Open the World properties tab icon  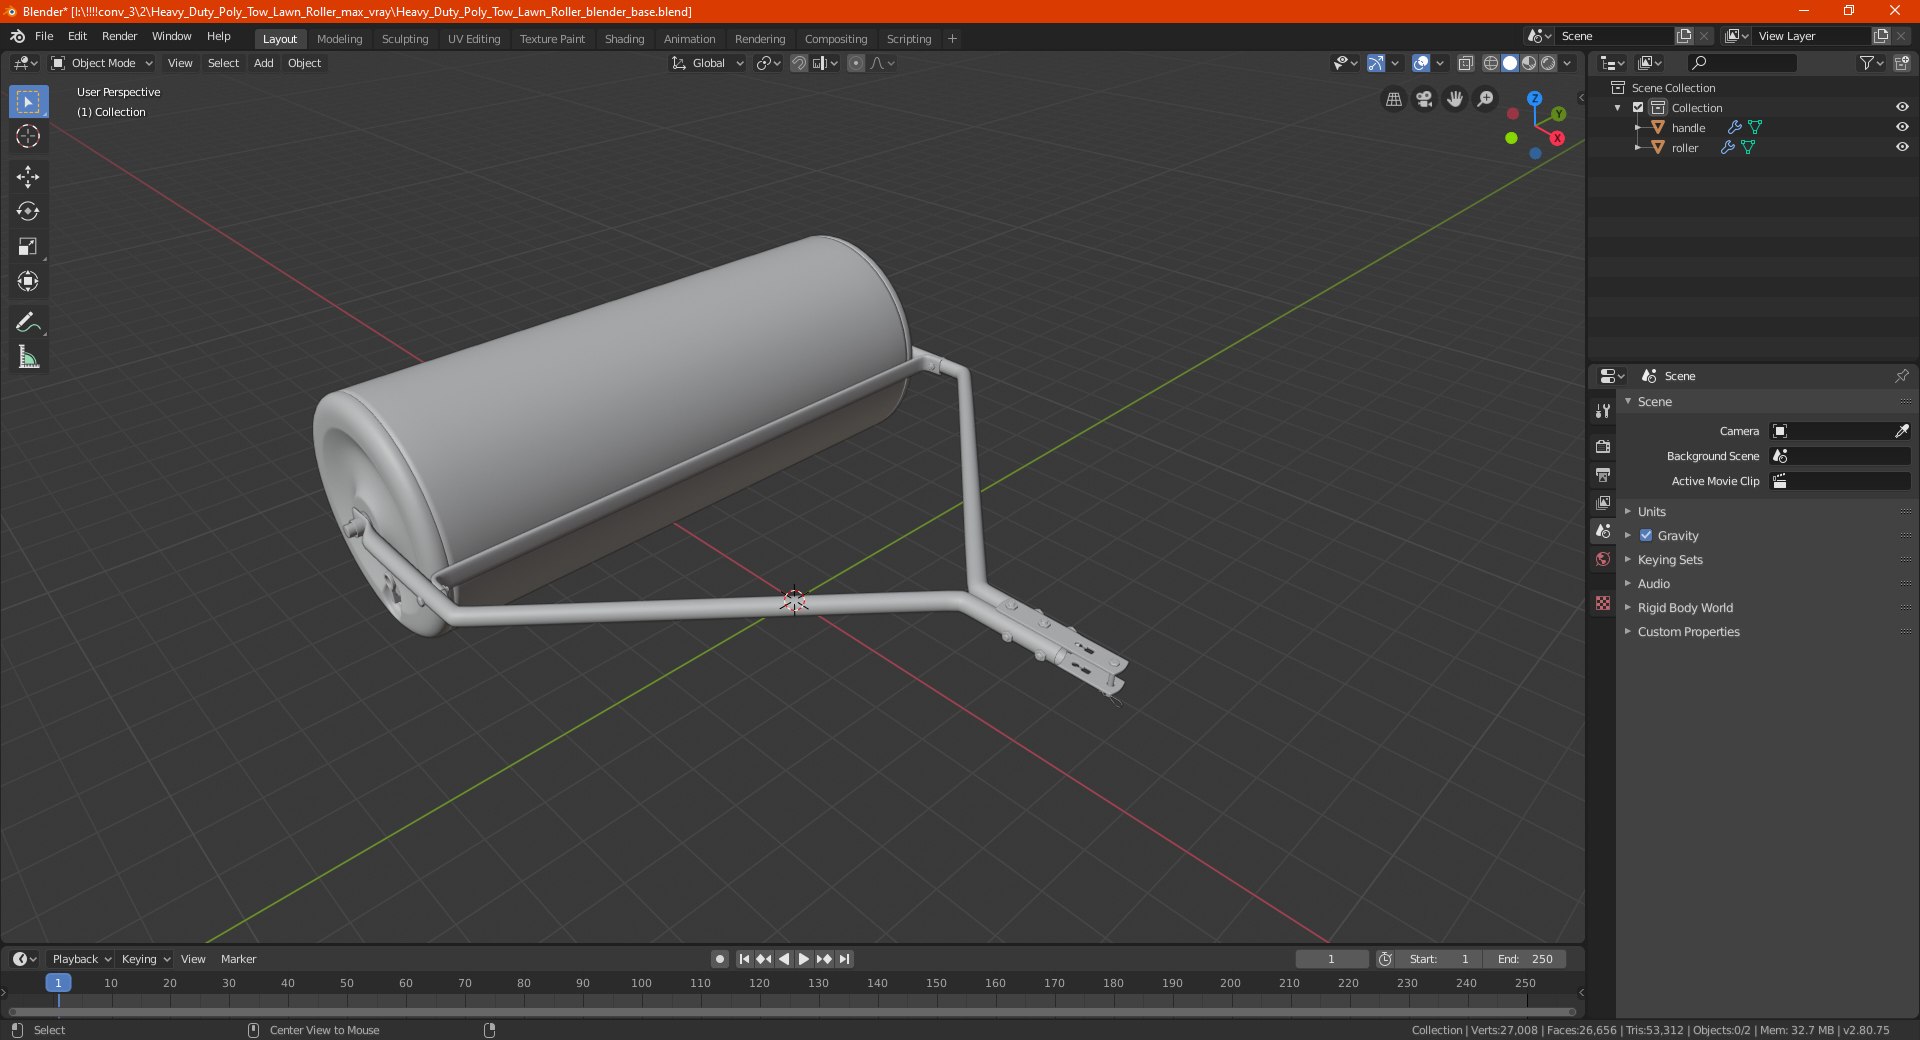coord(1603,559)
